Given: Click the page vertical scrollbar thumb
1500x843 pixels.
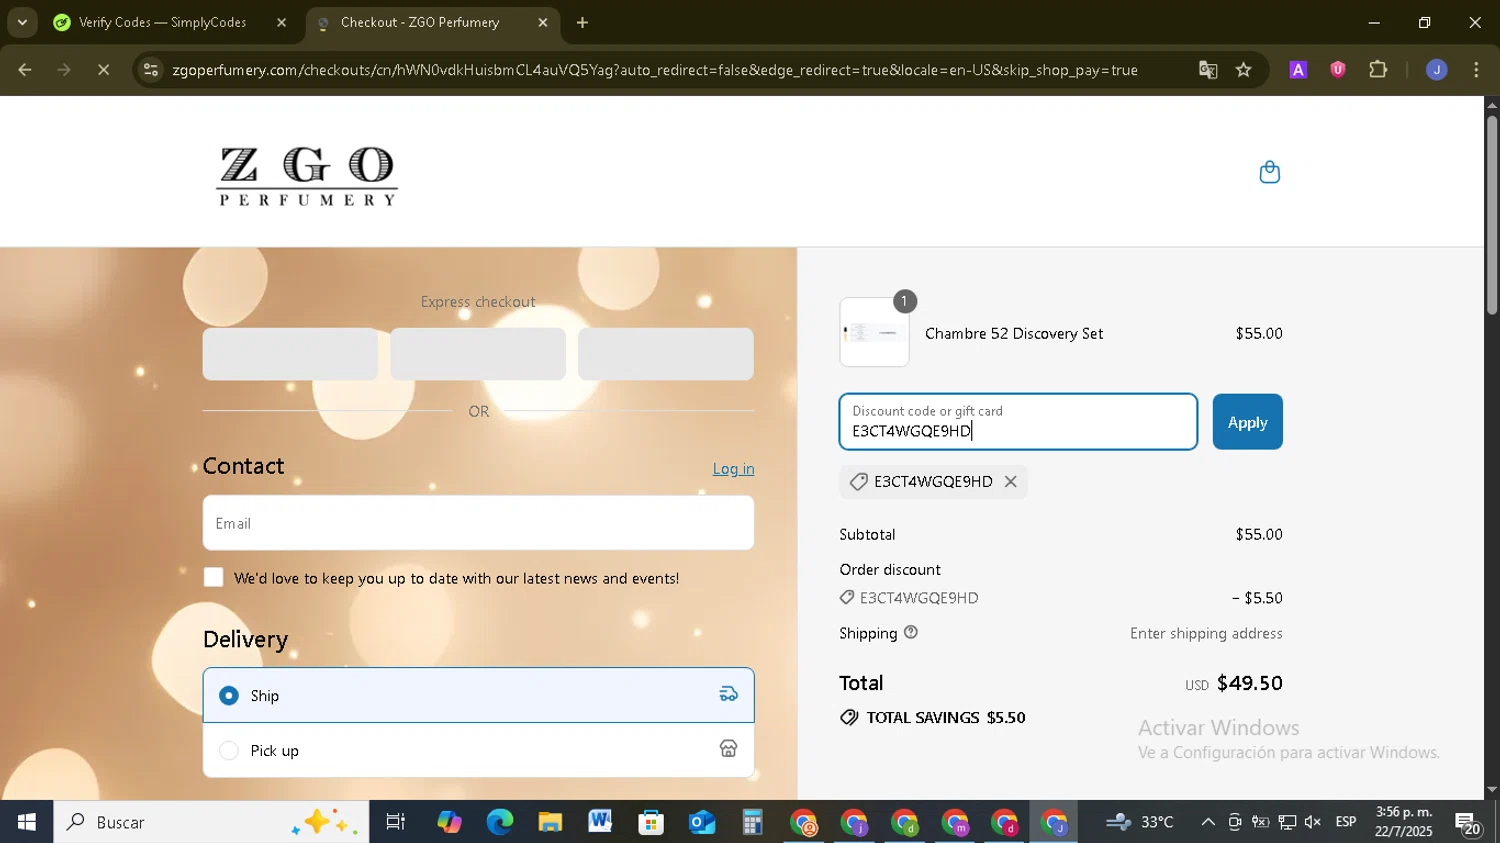Looking at the screenshot, I should pos(1492,215).
